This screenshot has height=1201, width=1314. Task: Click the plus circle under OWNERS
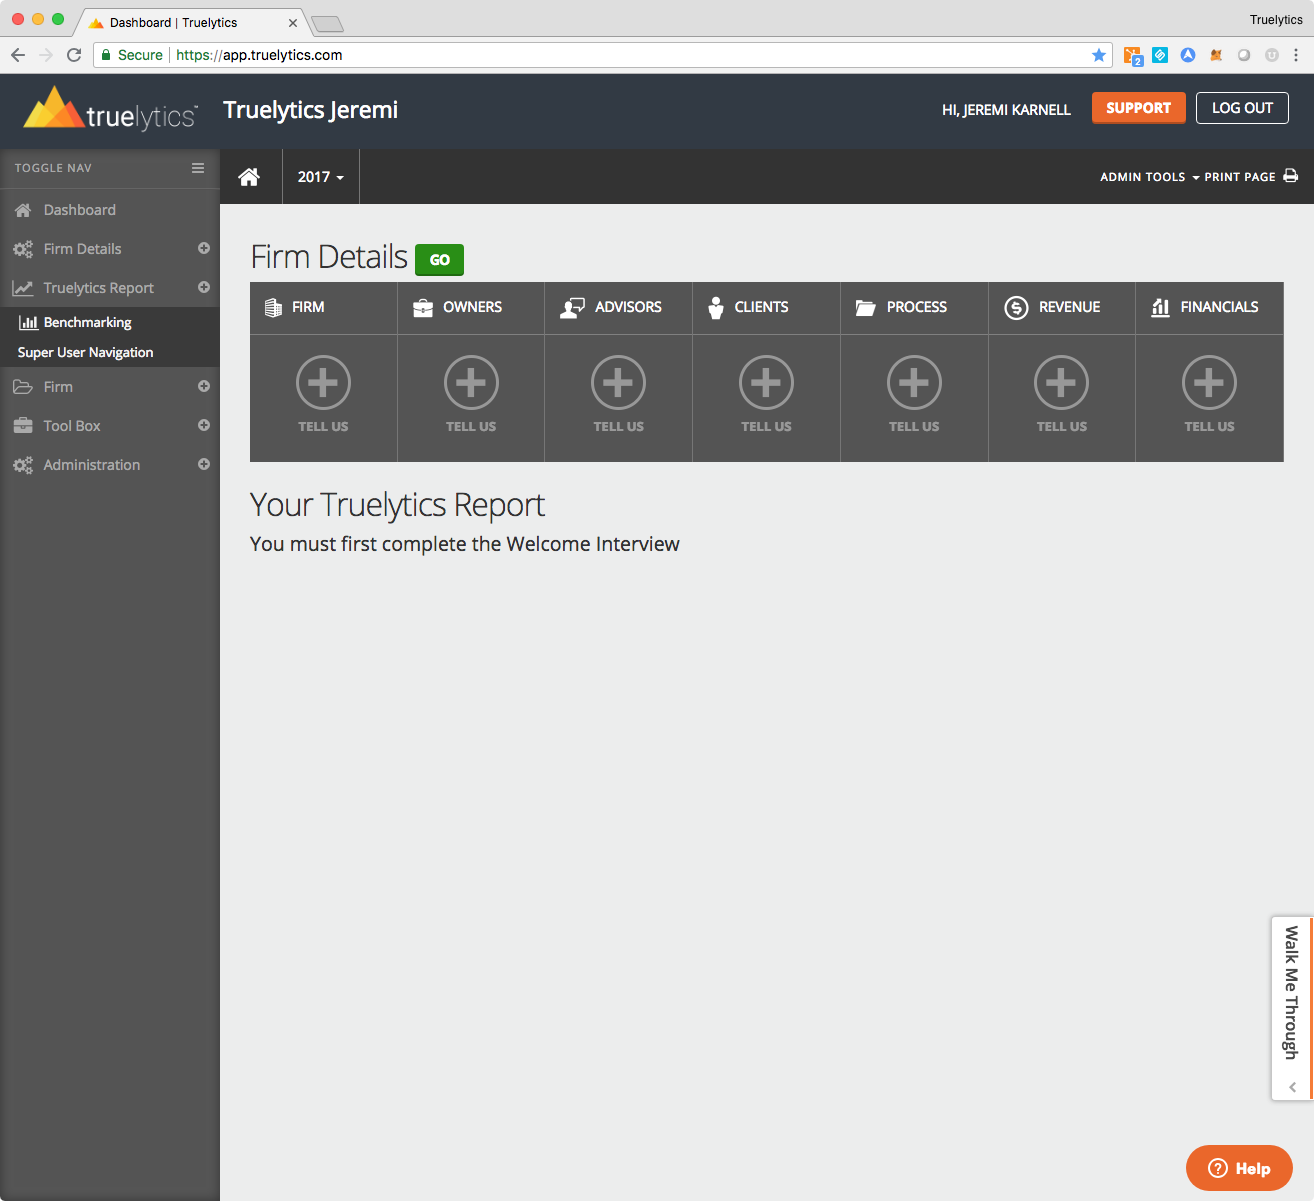[471, 382]
